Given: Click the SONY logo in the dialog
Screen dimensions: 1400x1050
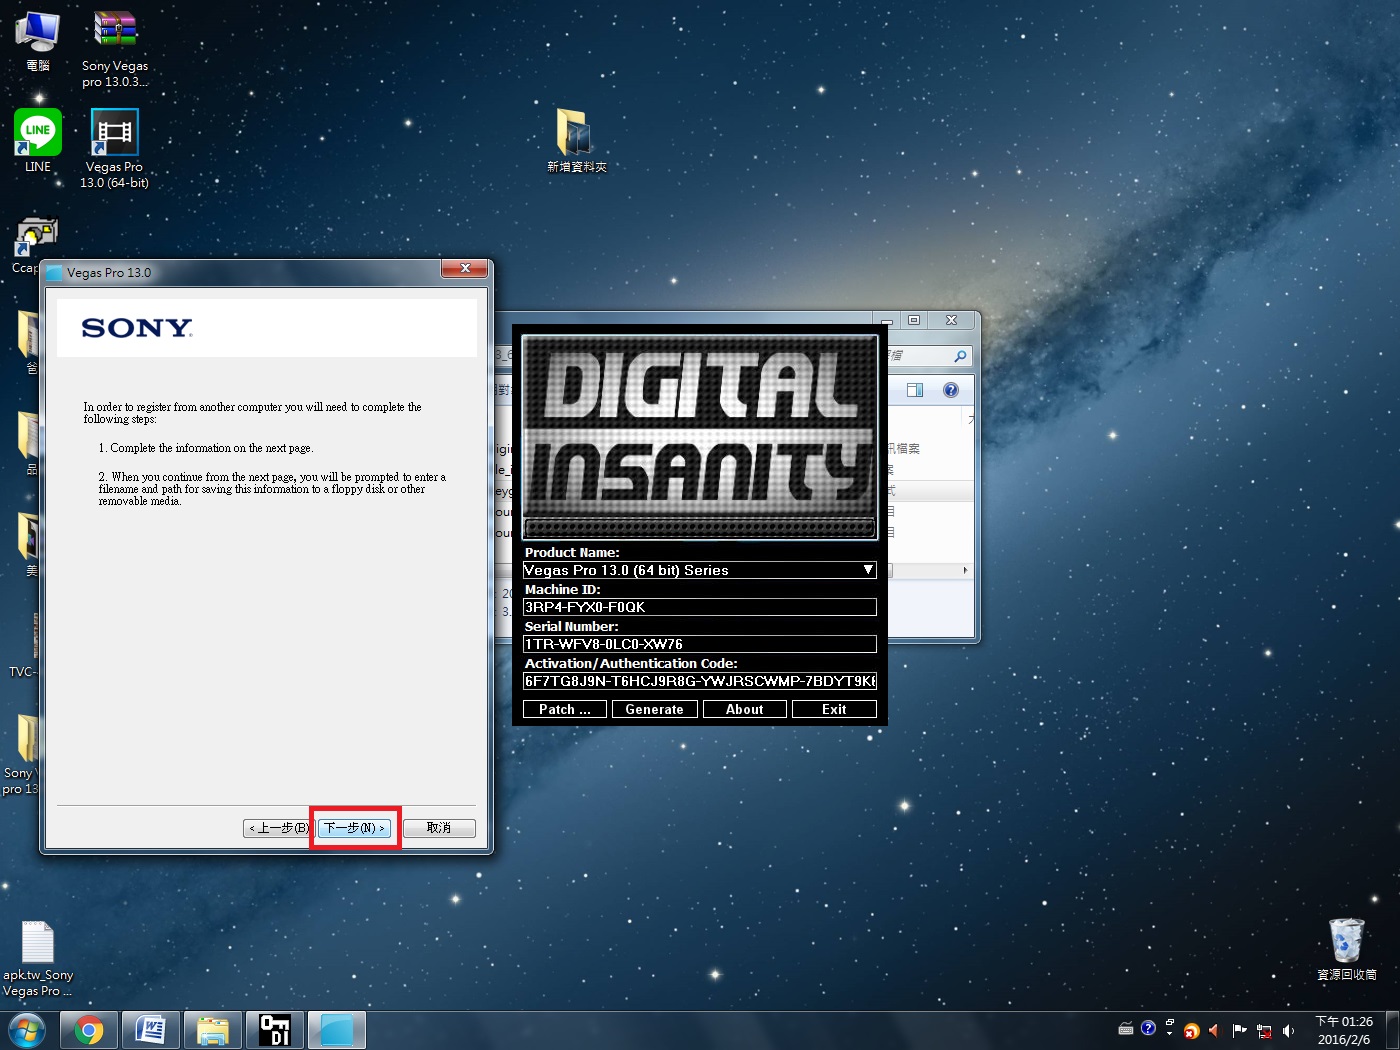Looking at the screenshot, I should coord(137,328).
